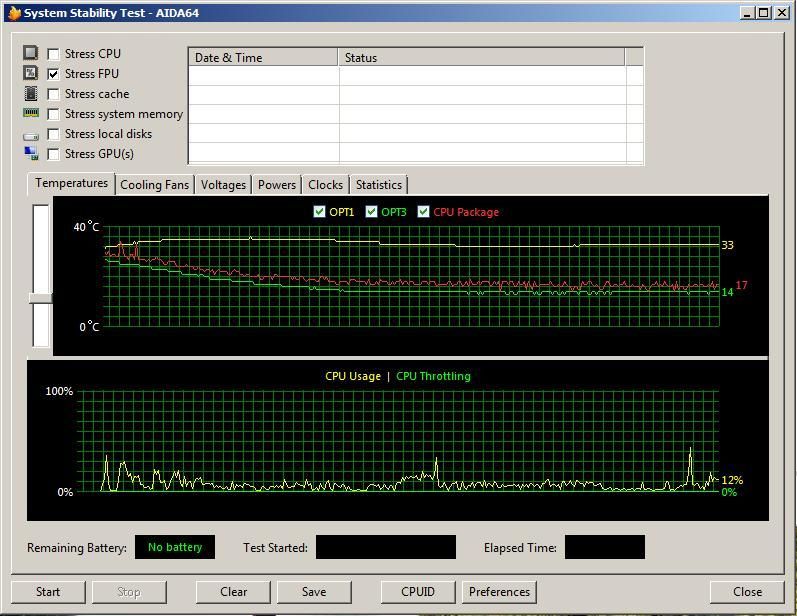Close the System Stability Test window
The height and width of the screenshot is (616, 797).
coord(747,592)
